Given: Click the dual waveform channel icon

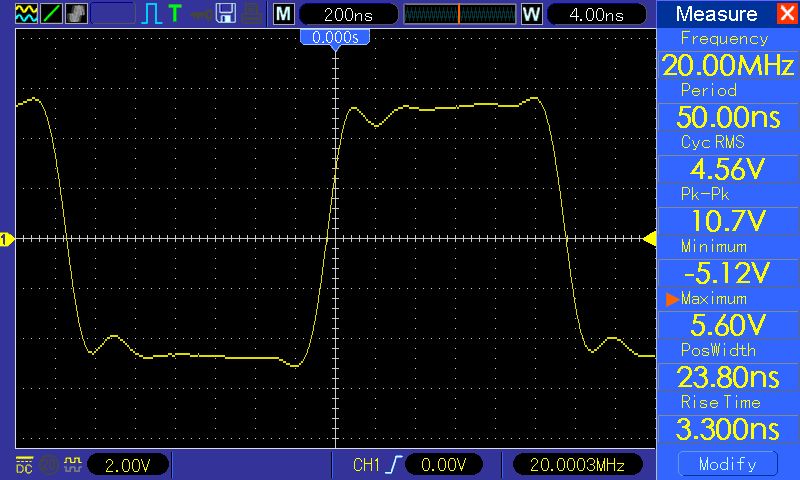Looking at the screenshot, I should pos(26,14).
